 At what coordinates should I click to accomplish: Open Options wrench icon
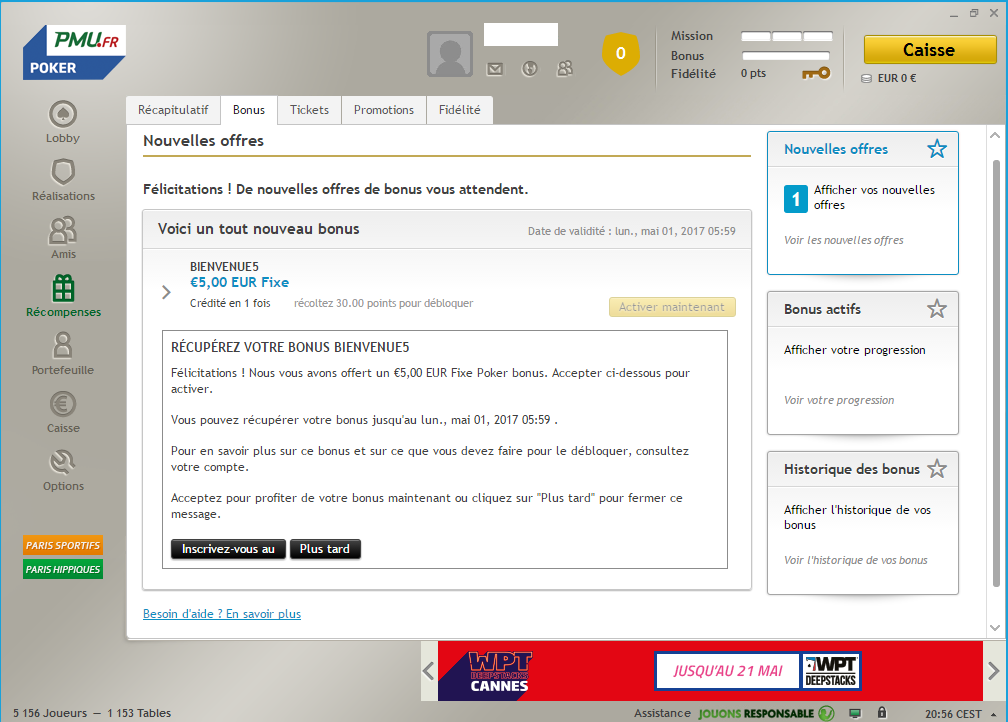(63, 464)
